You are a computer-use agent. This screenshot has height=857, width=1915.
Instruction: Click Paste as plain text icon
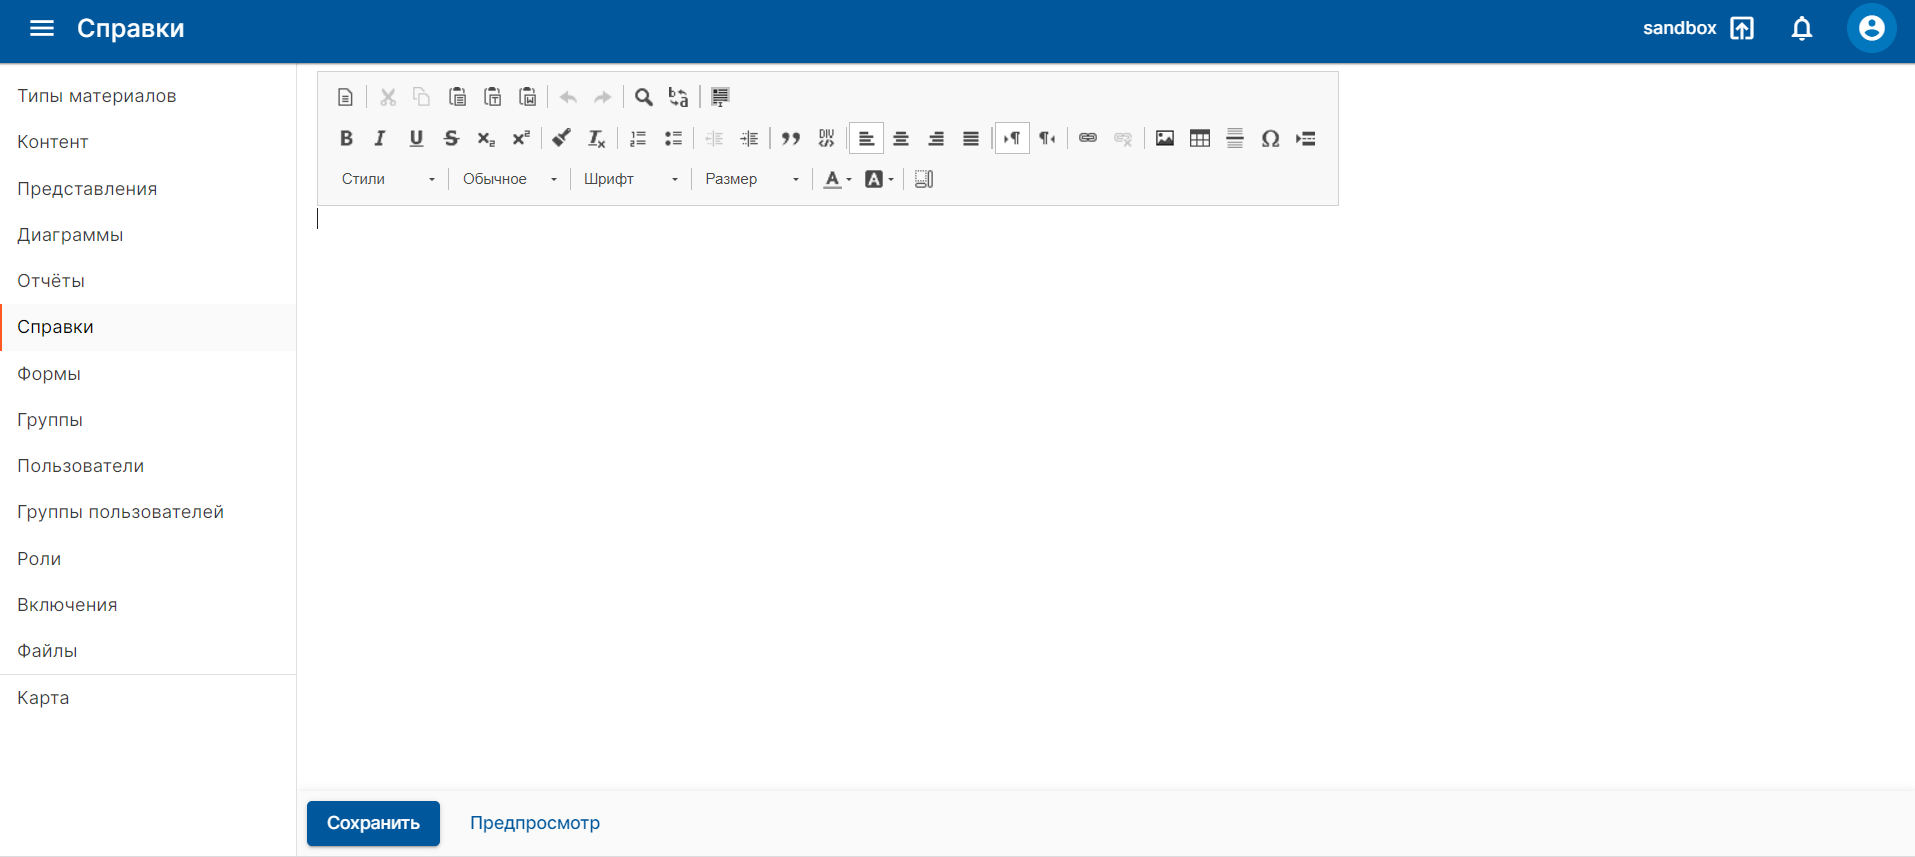tap(492, 97)
